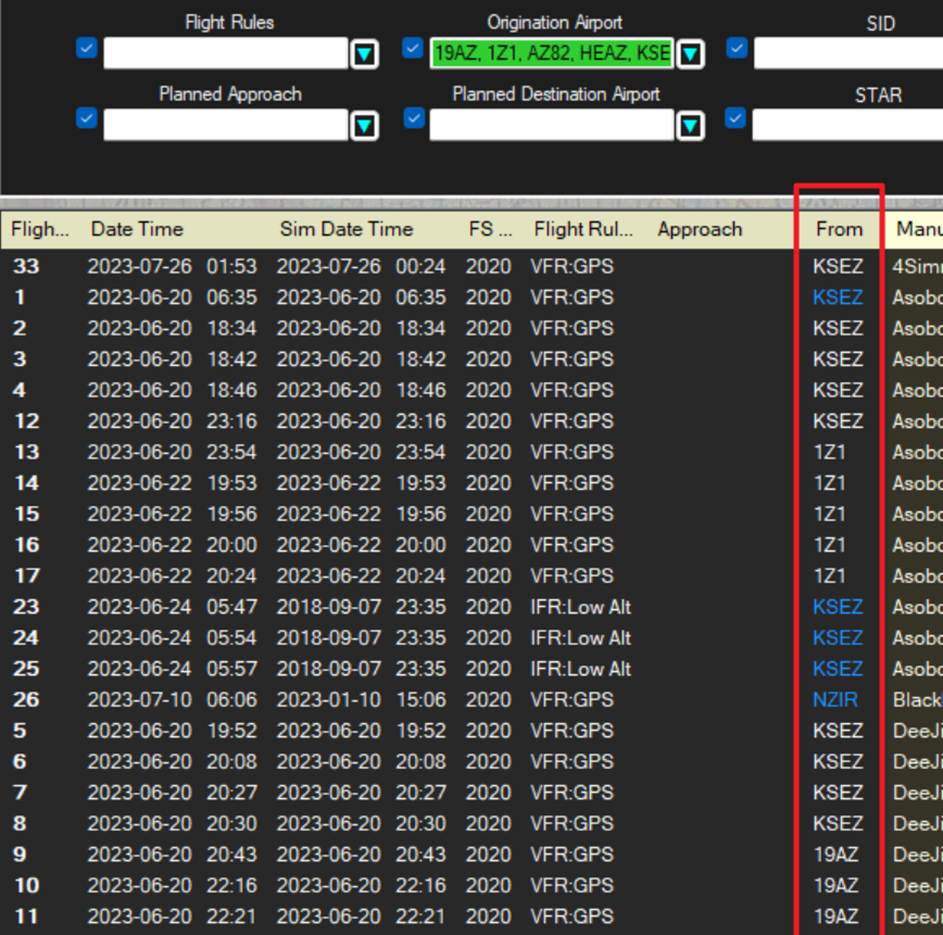This screenshot has width=943, height=935.
Task: Select flight 23 IFR:Low Alt row
Action: pyautogui.click(x=472, y=607)
